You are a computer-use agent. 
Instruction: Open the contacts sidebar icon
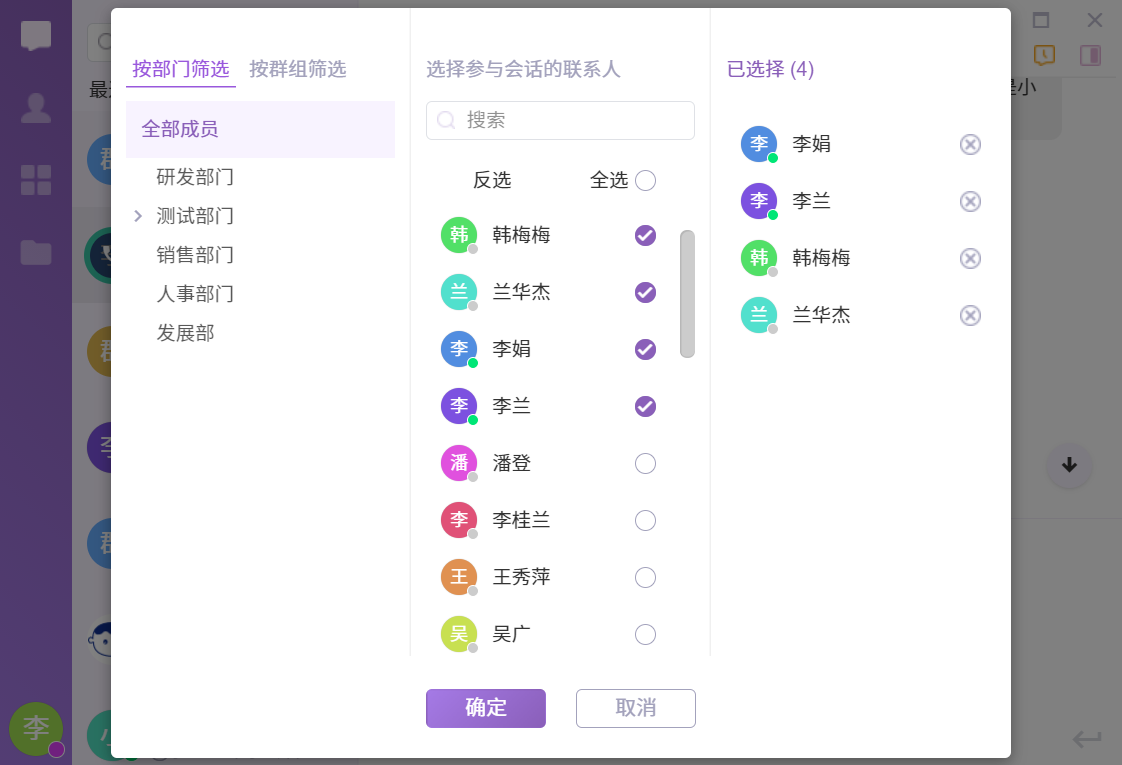coord(36,108)
